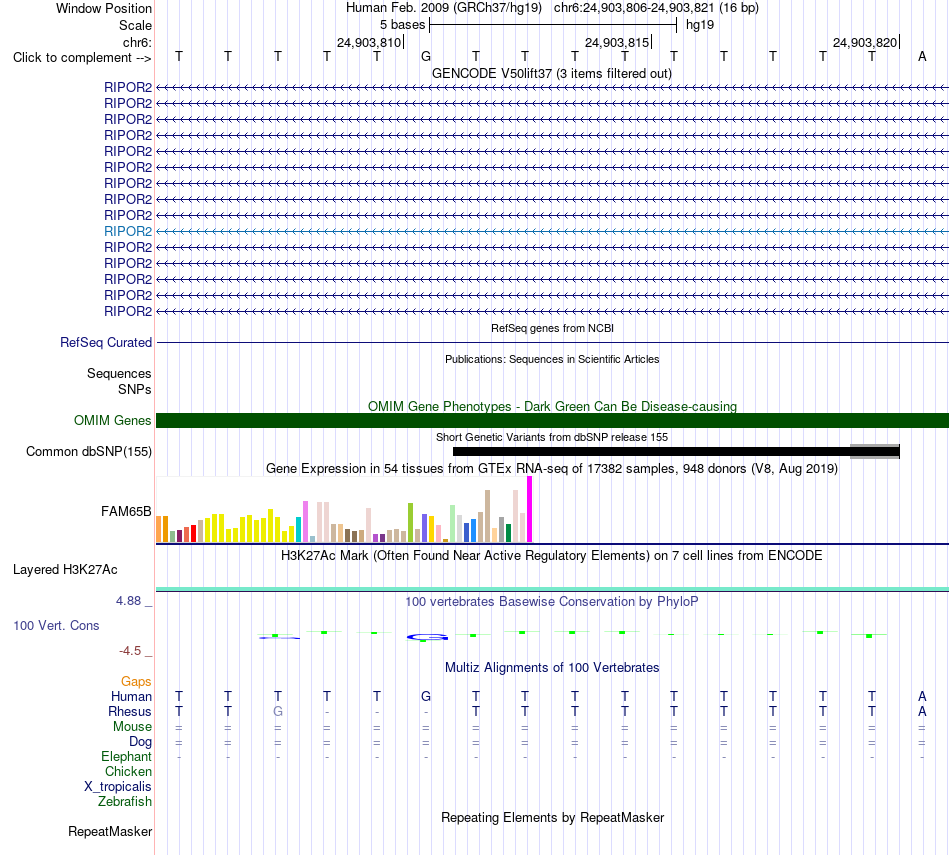Viewport: 950px width, 855px height.
Task: Open the RepeatMasker track label
Action: click(x=110, y=831)
